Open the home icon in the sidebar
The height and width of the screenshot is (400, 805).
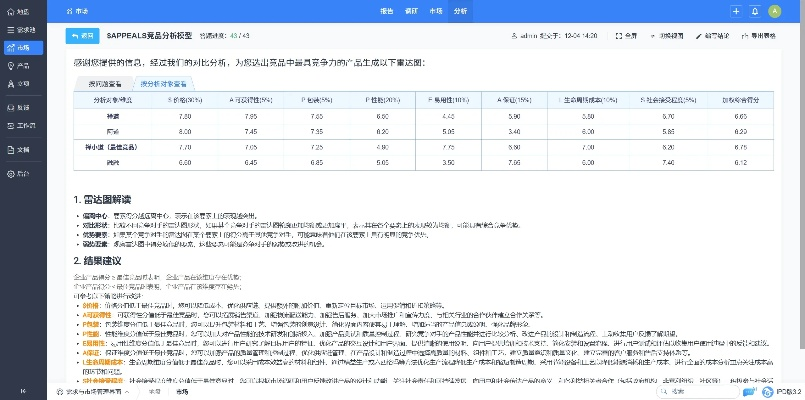click(x=22, y=13)
